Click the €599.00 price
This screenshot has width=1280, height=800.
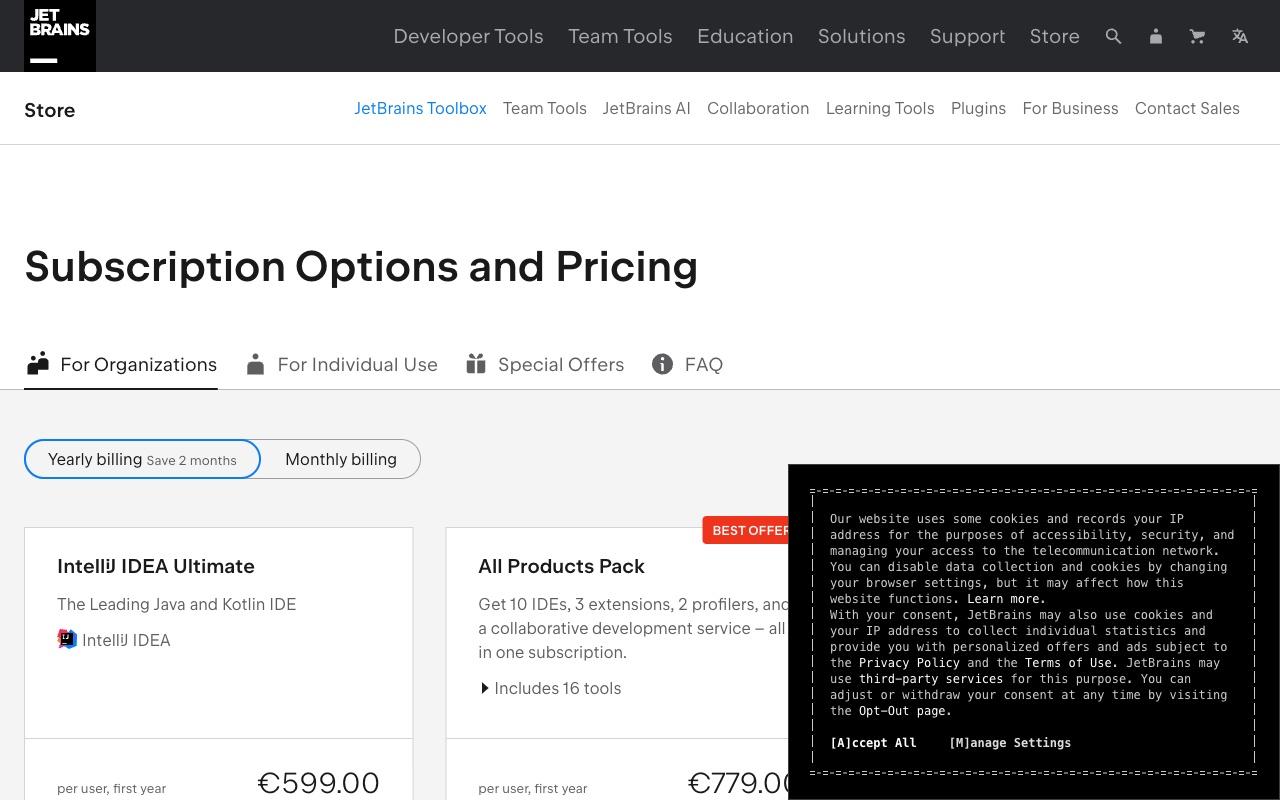pos(318,782)
